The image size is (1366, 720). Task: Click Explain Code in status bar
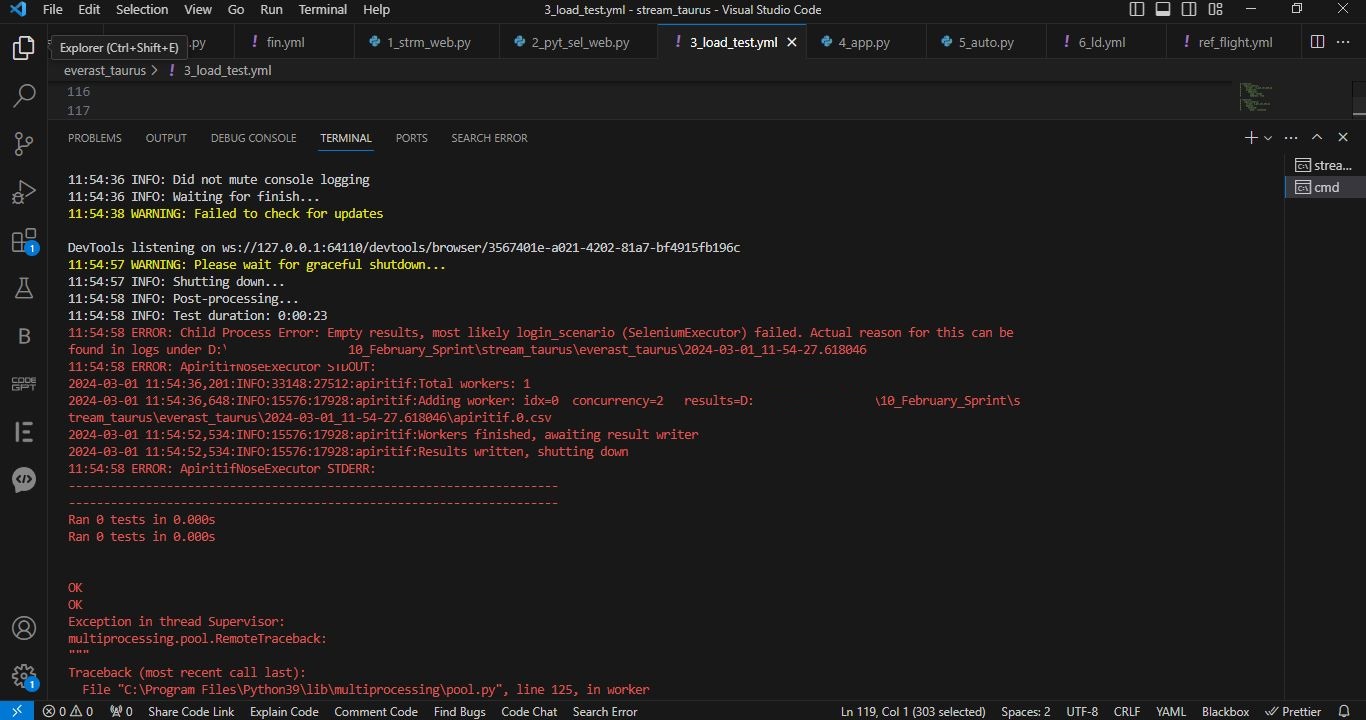284,711
